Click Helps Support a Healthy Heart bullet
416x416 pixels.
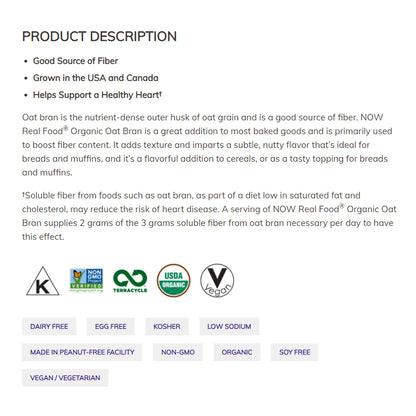click(97, 95)
